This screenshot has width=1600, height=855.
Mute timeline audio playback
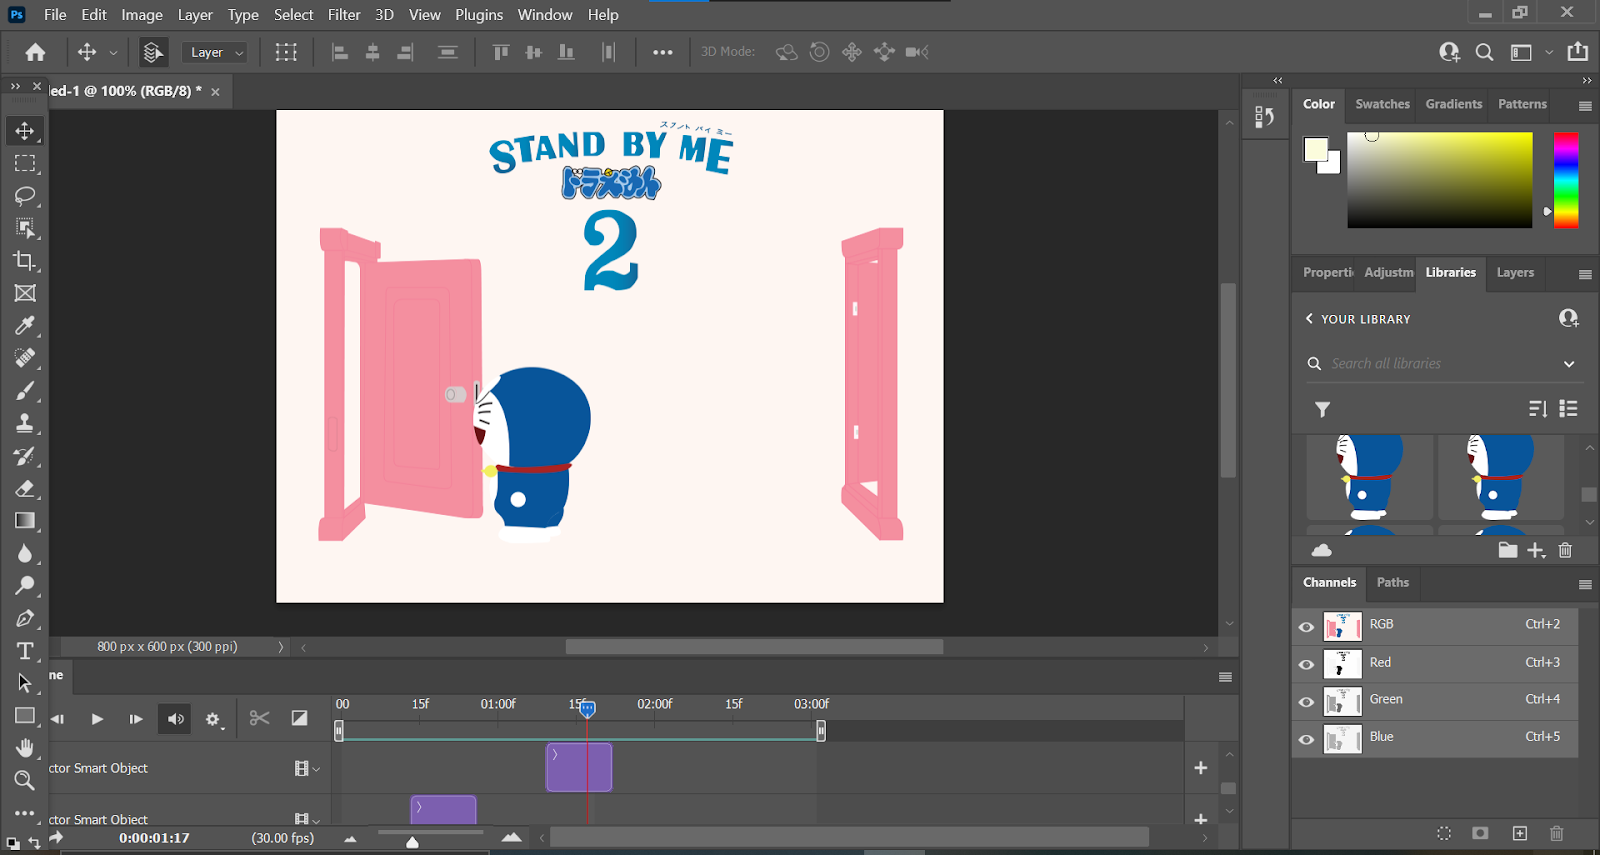coord(176,719)
